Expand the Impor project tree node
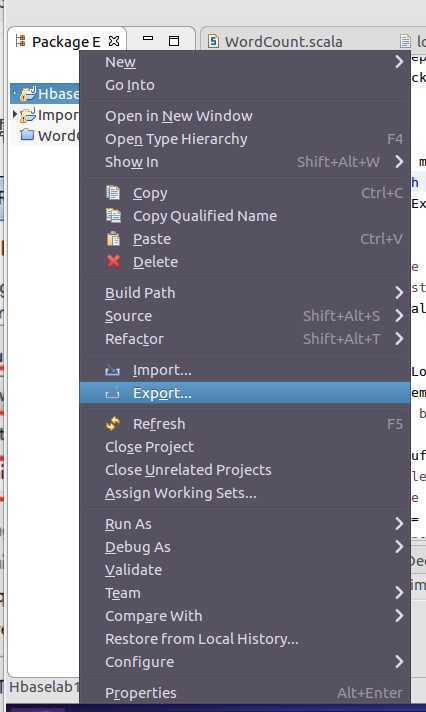Viewport: 426px width, 712px height. (15, 114)
